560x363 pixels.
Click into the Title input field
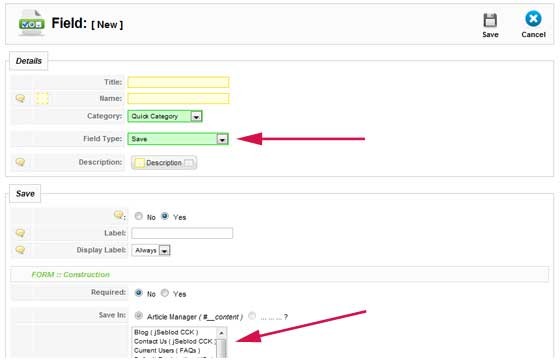click(178, 82)
